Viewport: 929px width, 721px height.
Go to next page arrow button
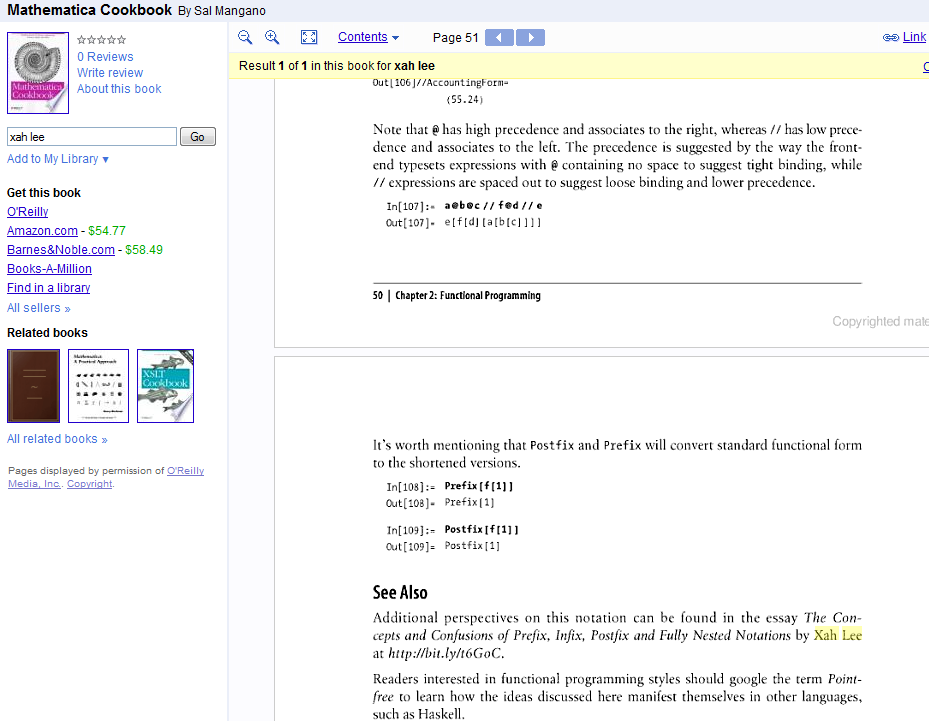(x=530, y=38)
